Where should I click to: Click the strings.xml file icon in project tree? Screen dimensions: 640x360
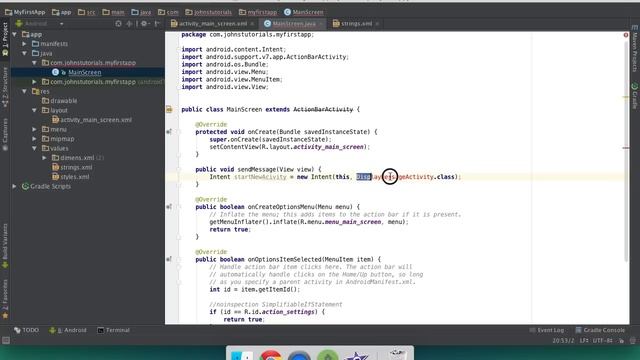click(56, 167)
